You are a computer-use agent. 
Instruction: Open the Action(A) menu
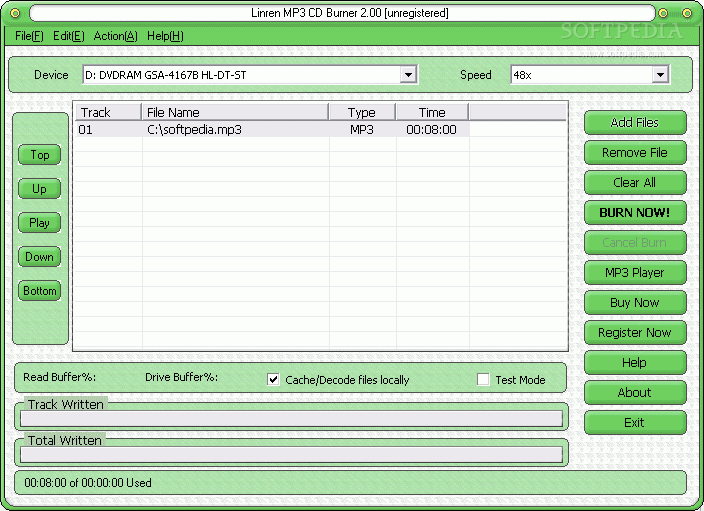115,36
